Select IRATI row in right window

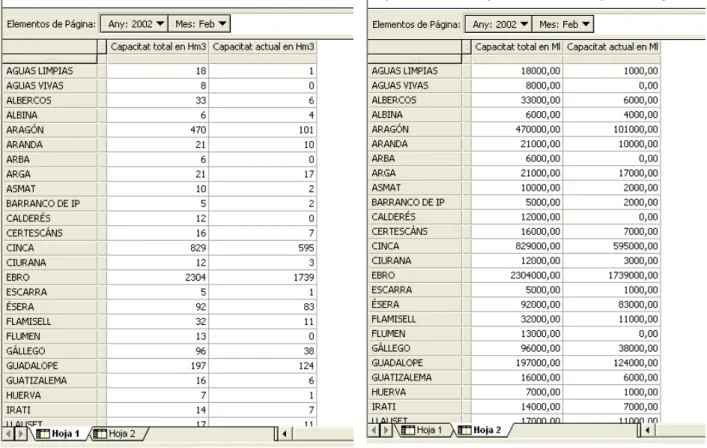click(x=415, y=407)
